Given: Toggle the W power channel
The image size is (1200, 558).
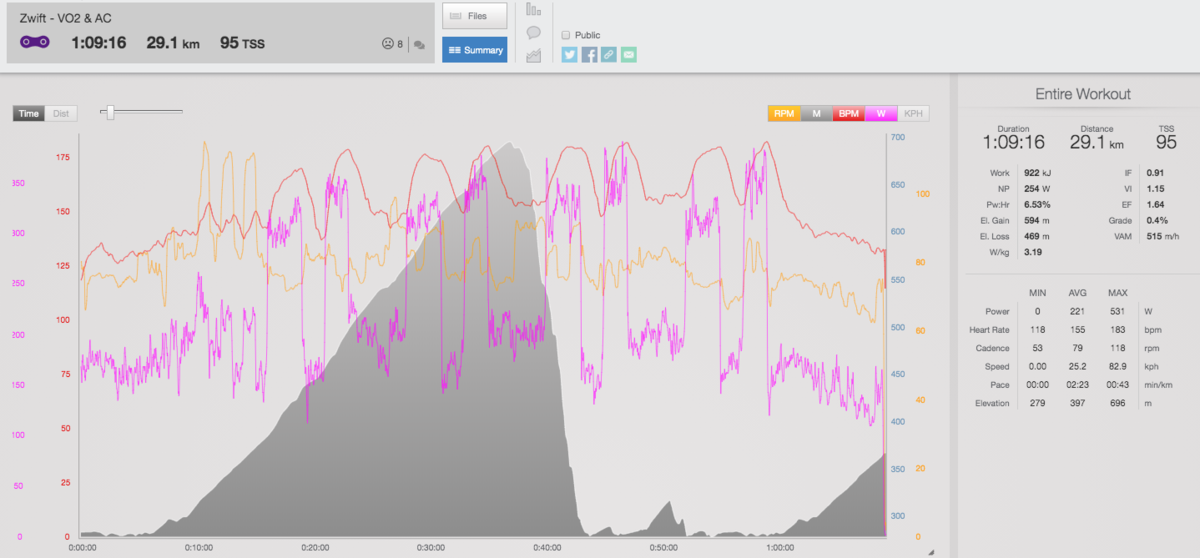Looking at the screenshot, I should 882,113.
